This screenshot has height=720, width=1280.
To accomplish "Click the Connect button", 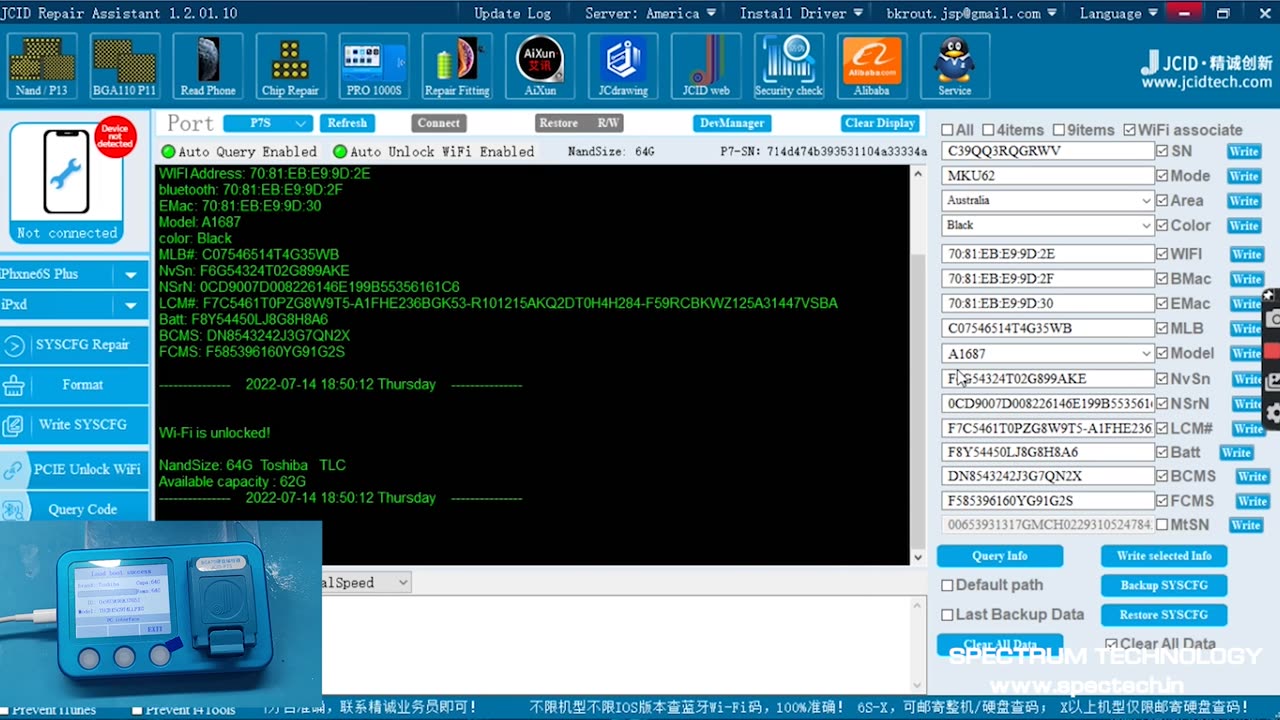I will pyautogui.click(x=439, y=123).
